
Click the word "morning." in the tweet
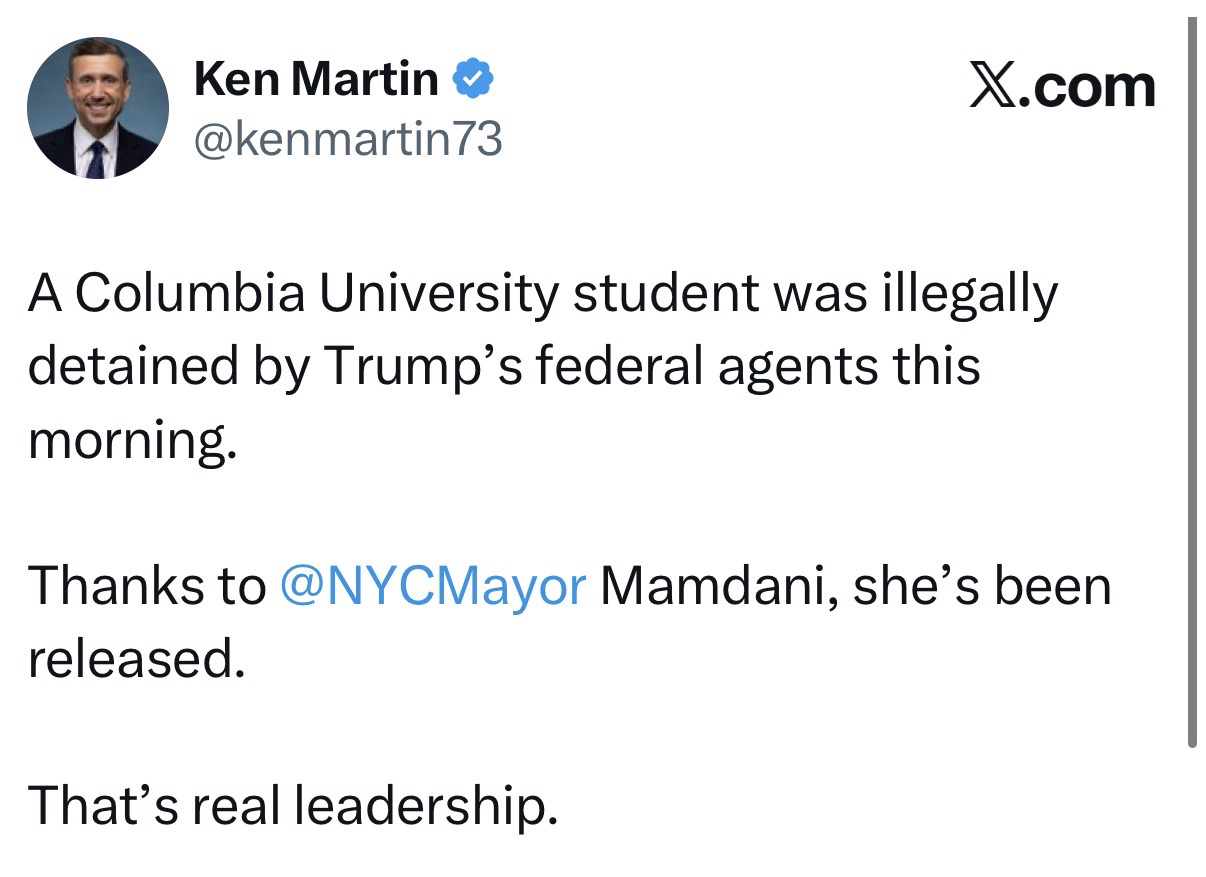[132, 439]
